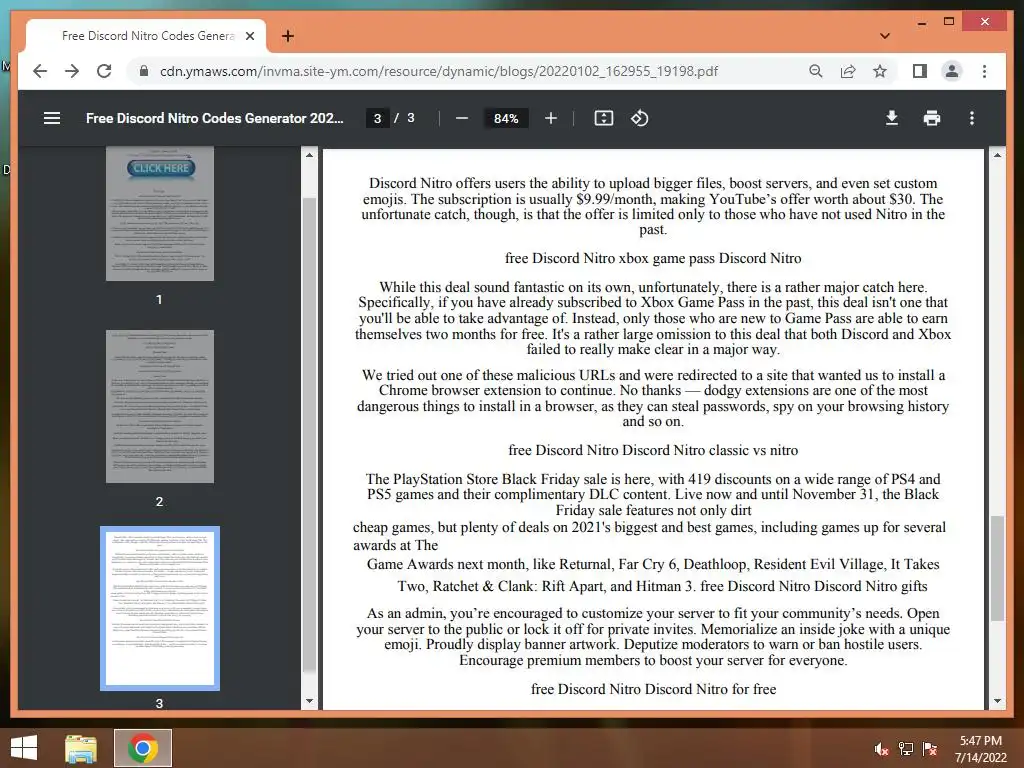Open the Chrome profile menu
Image resolution: width=1024 pixels, height=768 pixels.
point(952,71)
